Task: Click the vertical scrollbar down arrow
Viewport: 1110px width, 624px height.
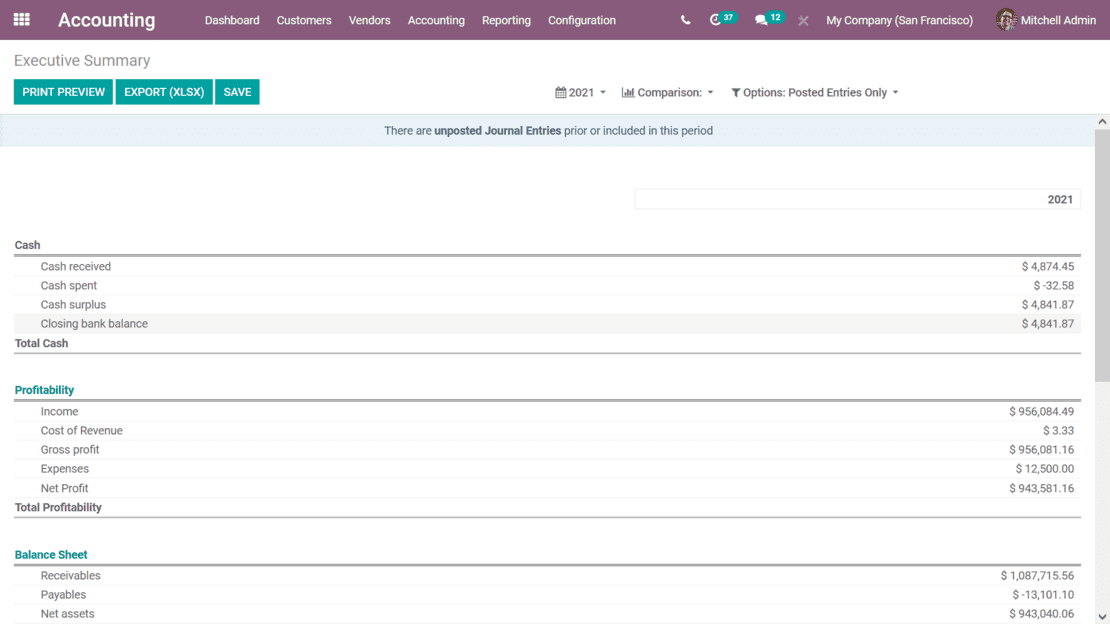Action: 1102,617
